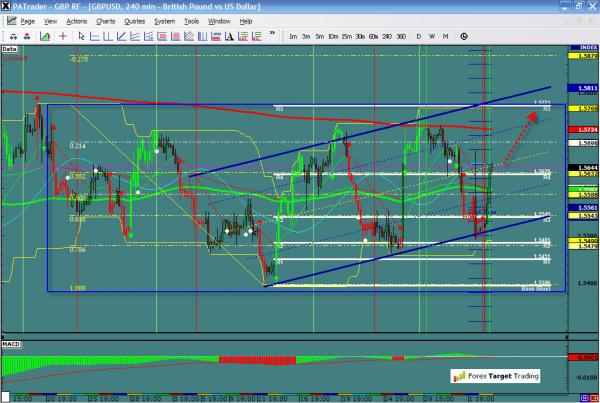Click the PATrader chart icon beside Page menu
Screen dimensions: 600x403
point(11,21)
